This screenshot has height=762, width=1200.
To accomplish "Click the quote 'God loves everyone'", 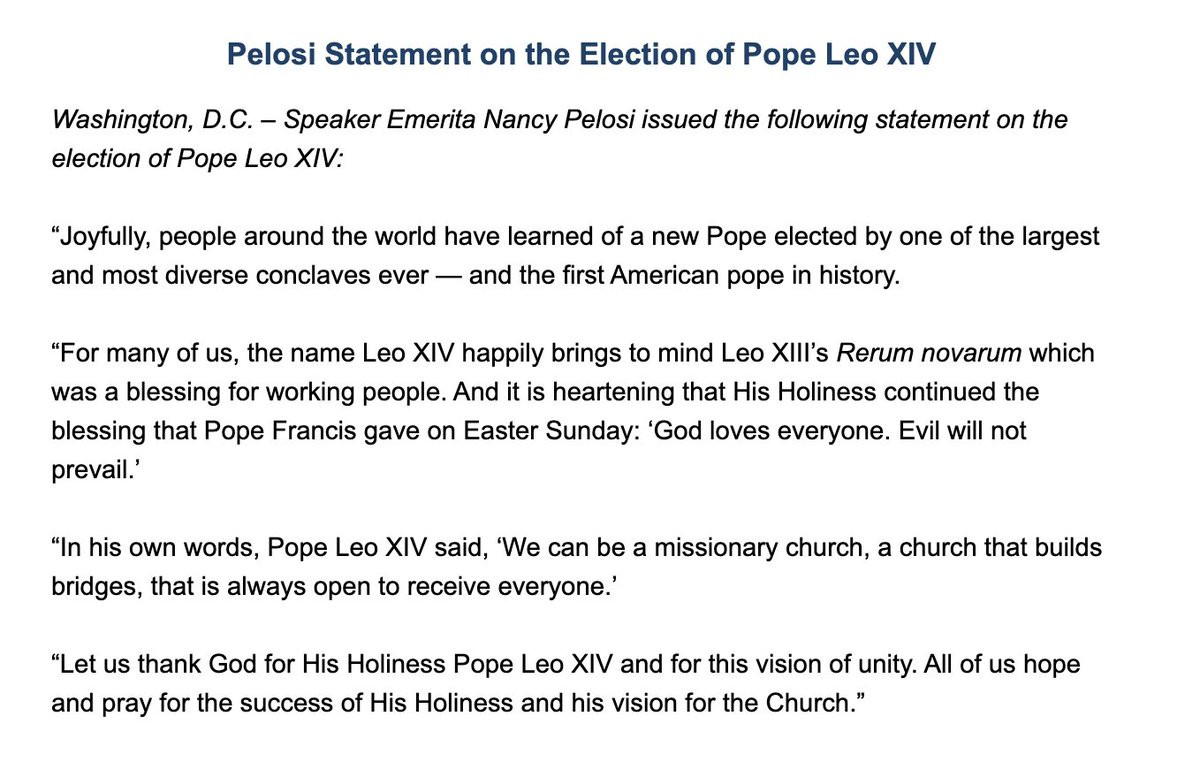I will pyautogui.click(x=750, y=431).
